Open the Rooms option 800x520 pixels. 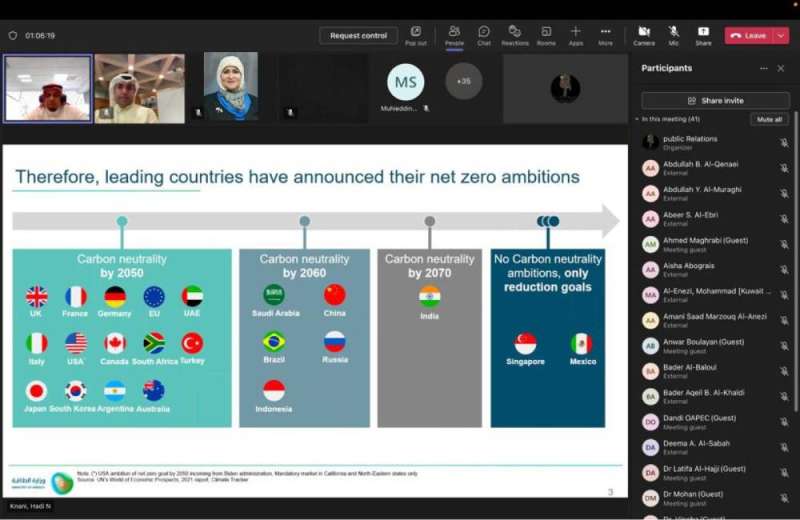(x=546, y=35)
